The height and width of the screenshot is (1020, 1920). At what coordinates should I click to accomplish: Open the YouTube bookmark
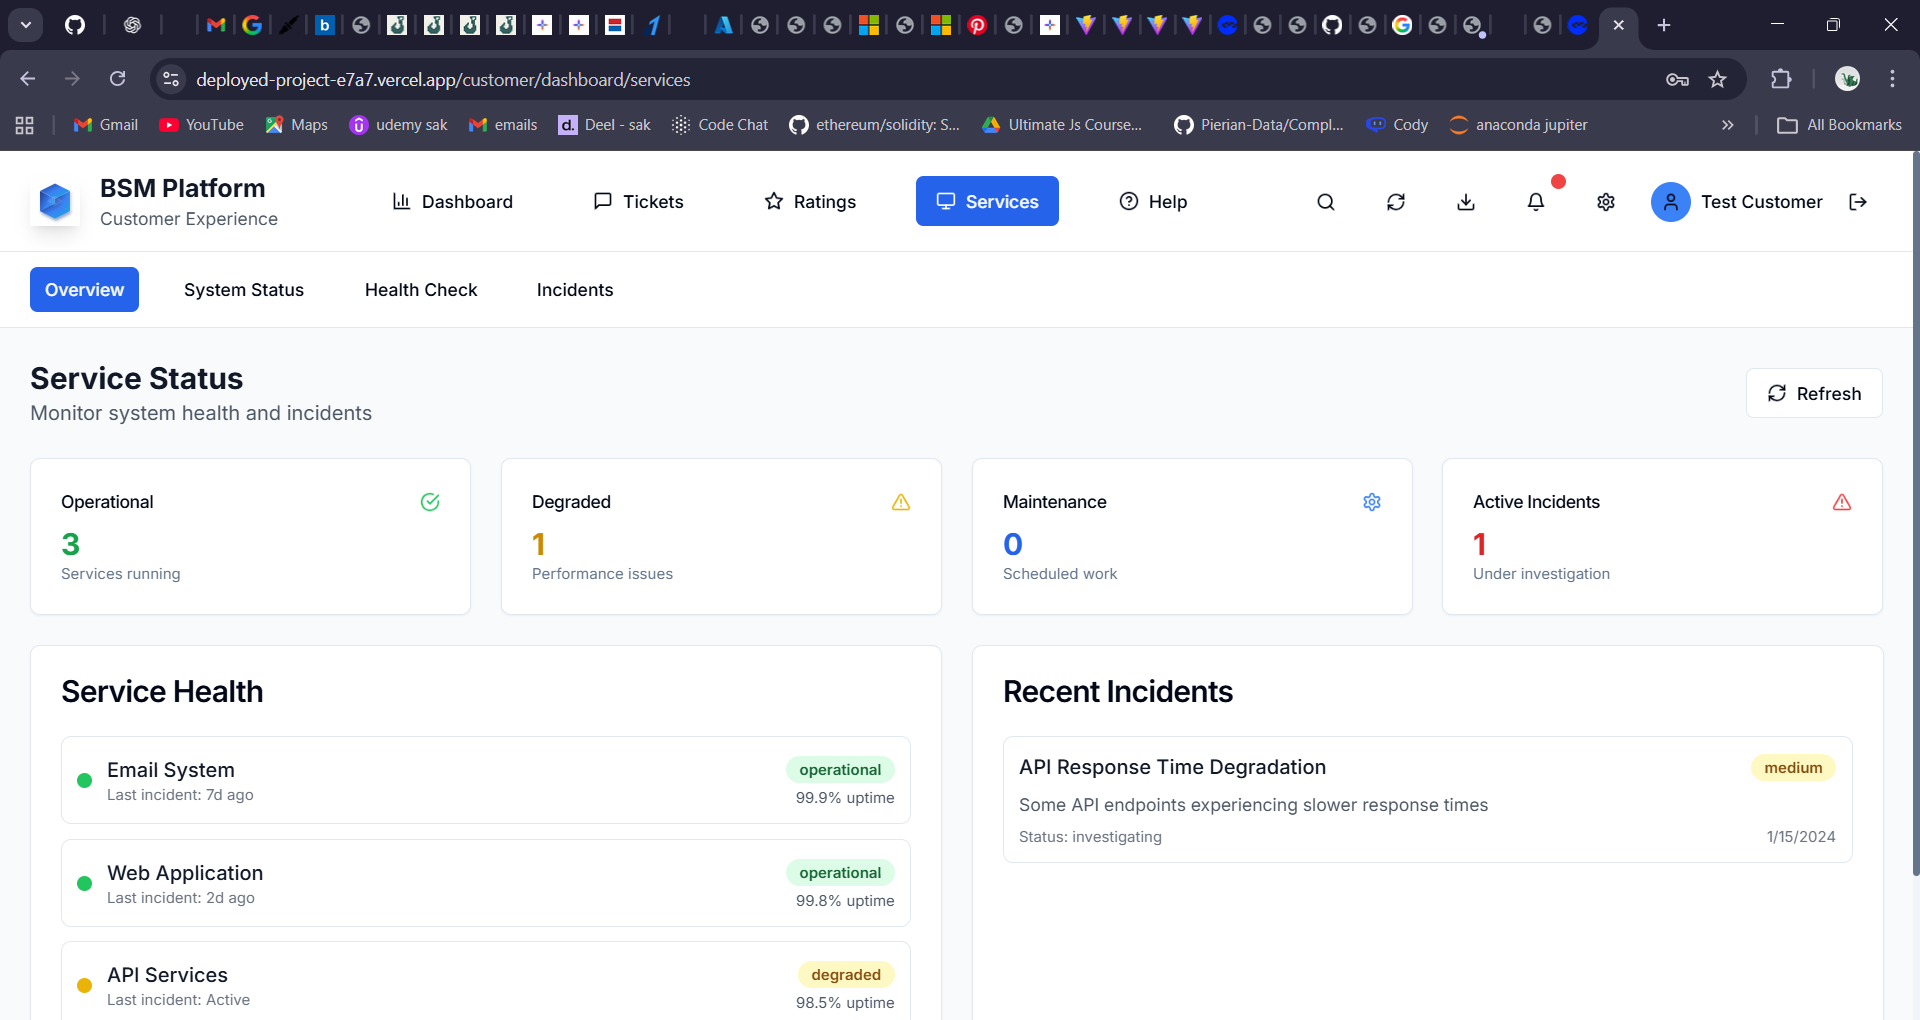pyautogui.click(x=202, y=125)
